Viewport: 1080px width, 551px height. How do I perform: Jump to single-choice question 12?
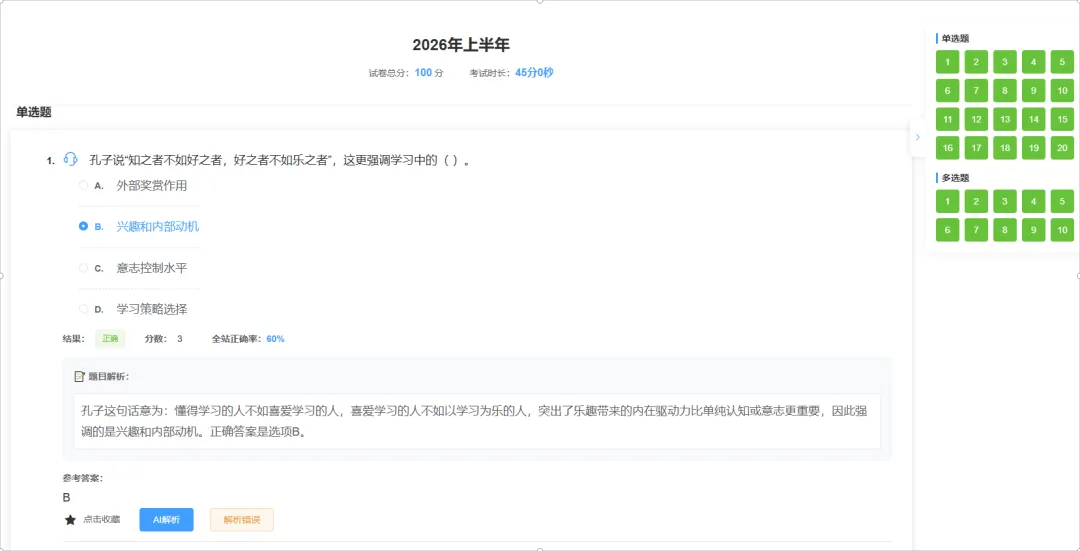pos(977,119)
